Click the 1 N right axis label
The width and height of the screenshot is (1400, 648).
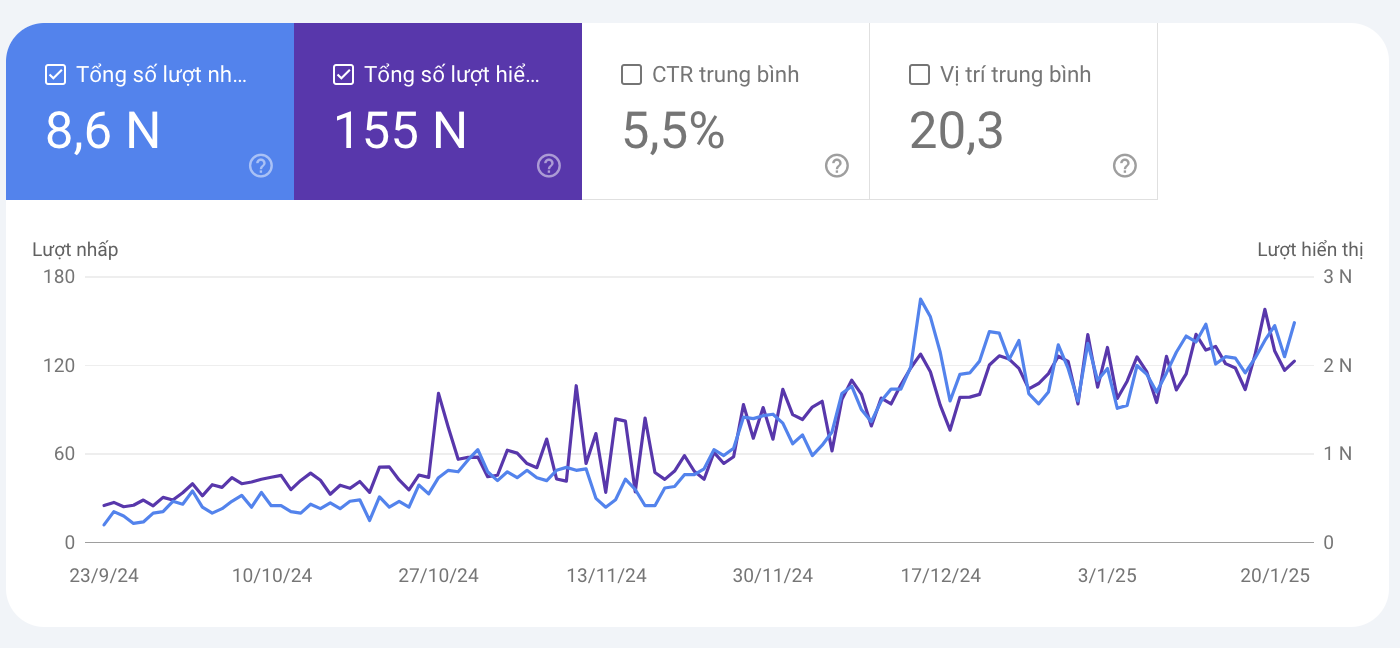point(1337,454)
